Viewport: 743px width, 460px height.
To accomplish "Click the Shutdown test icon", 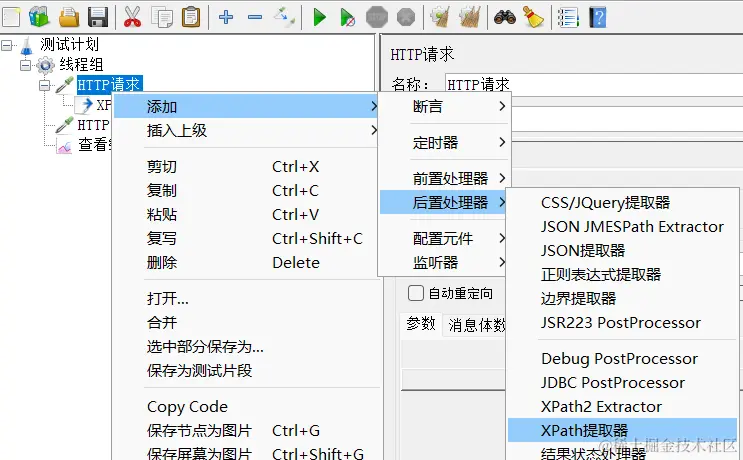I will click(406, 18).
